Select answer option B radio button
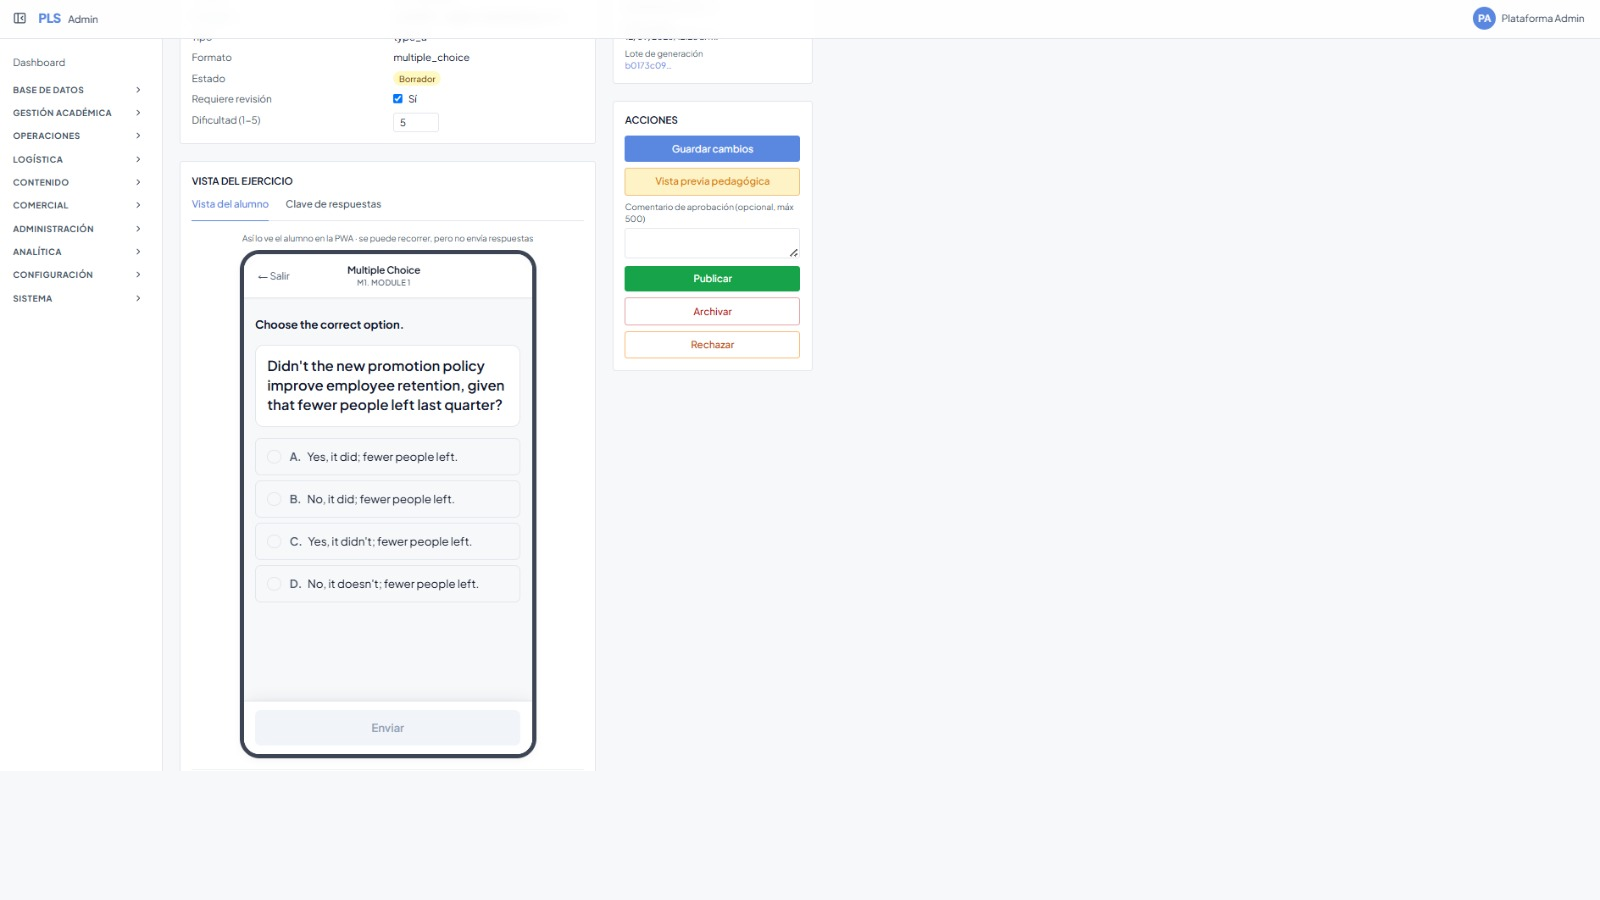1600x900 pixels. [x=274, y=499]
